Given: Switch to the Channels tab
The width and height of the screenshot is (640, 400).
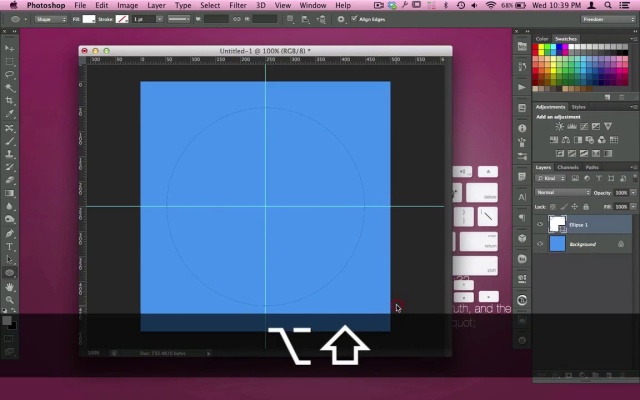Looking at the screenshot, I should (568, 167).
